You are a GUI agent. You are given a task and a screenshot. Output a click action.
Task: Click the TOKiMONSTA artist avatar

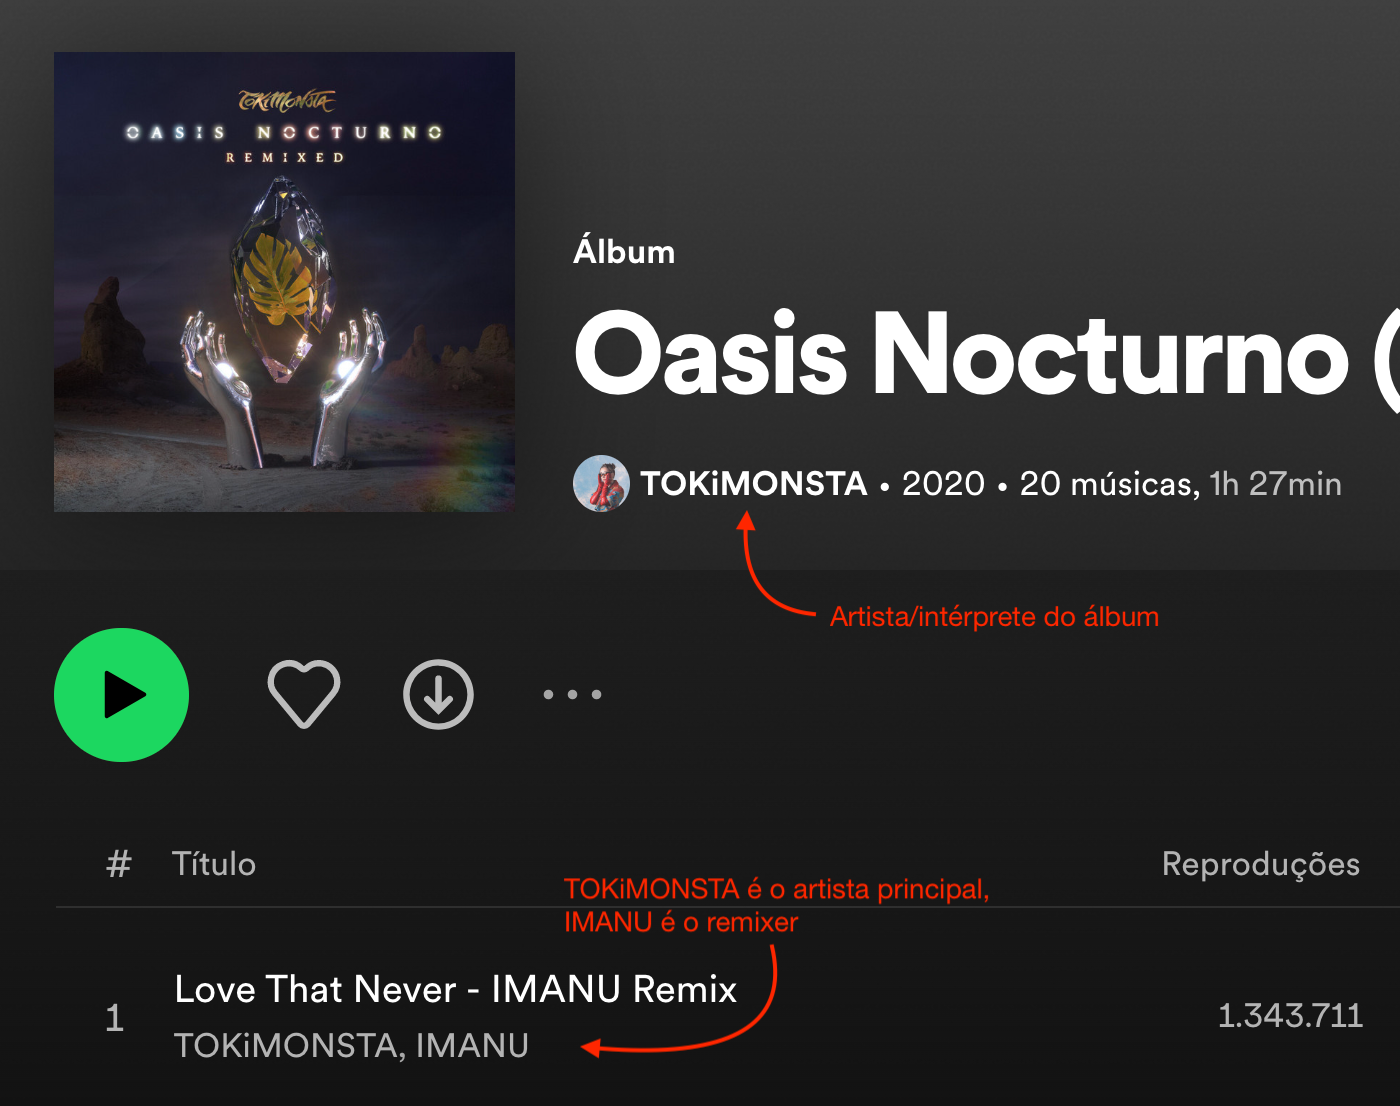[601, 483]
